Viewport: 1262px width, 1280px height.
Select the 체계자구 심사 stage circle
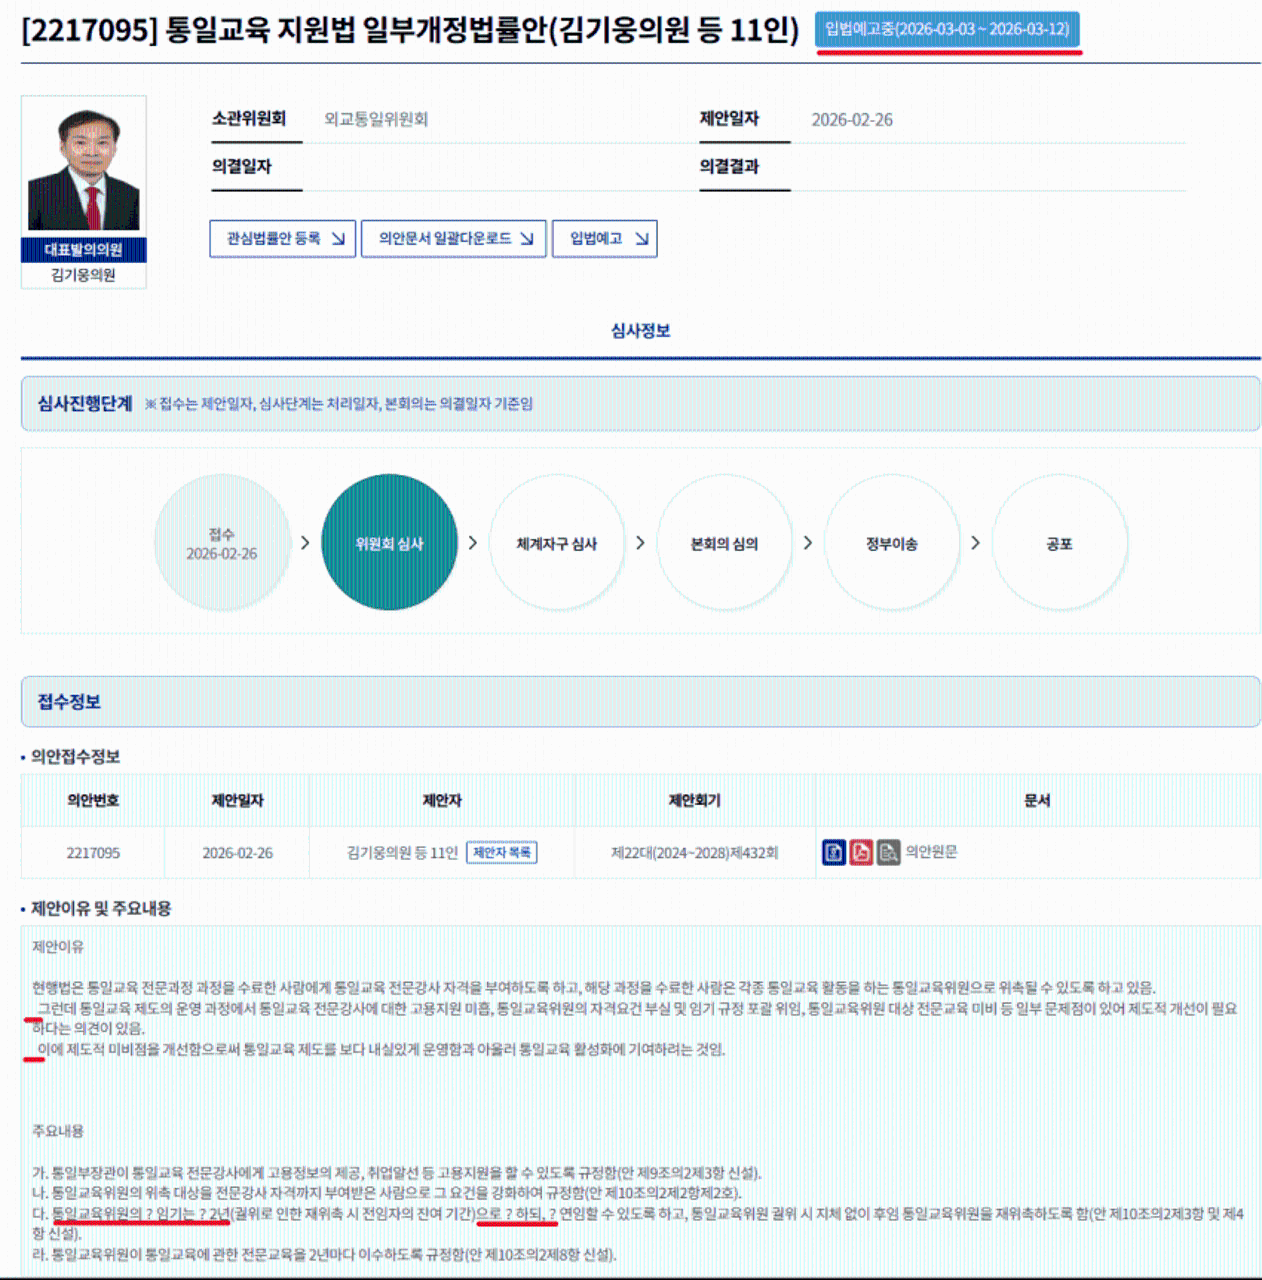pyautogui.click(x=557, y=543)
